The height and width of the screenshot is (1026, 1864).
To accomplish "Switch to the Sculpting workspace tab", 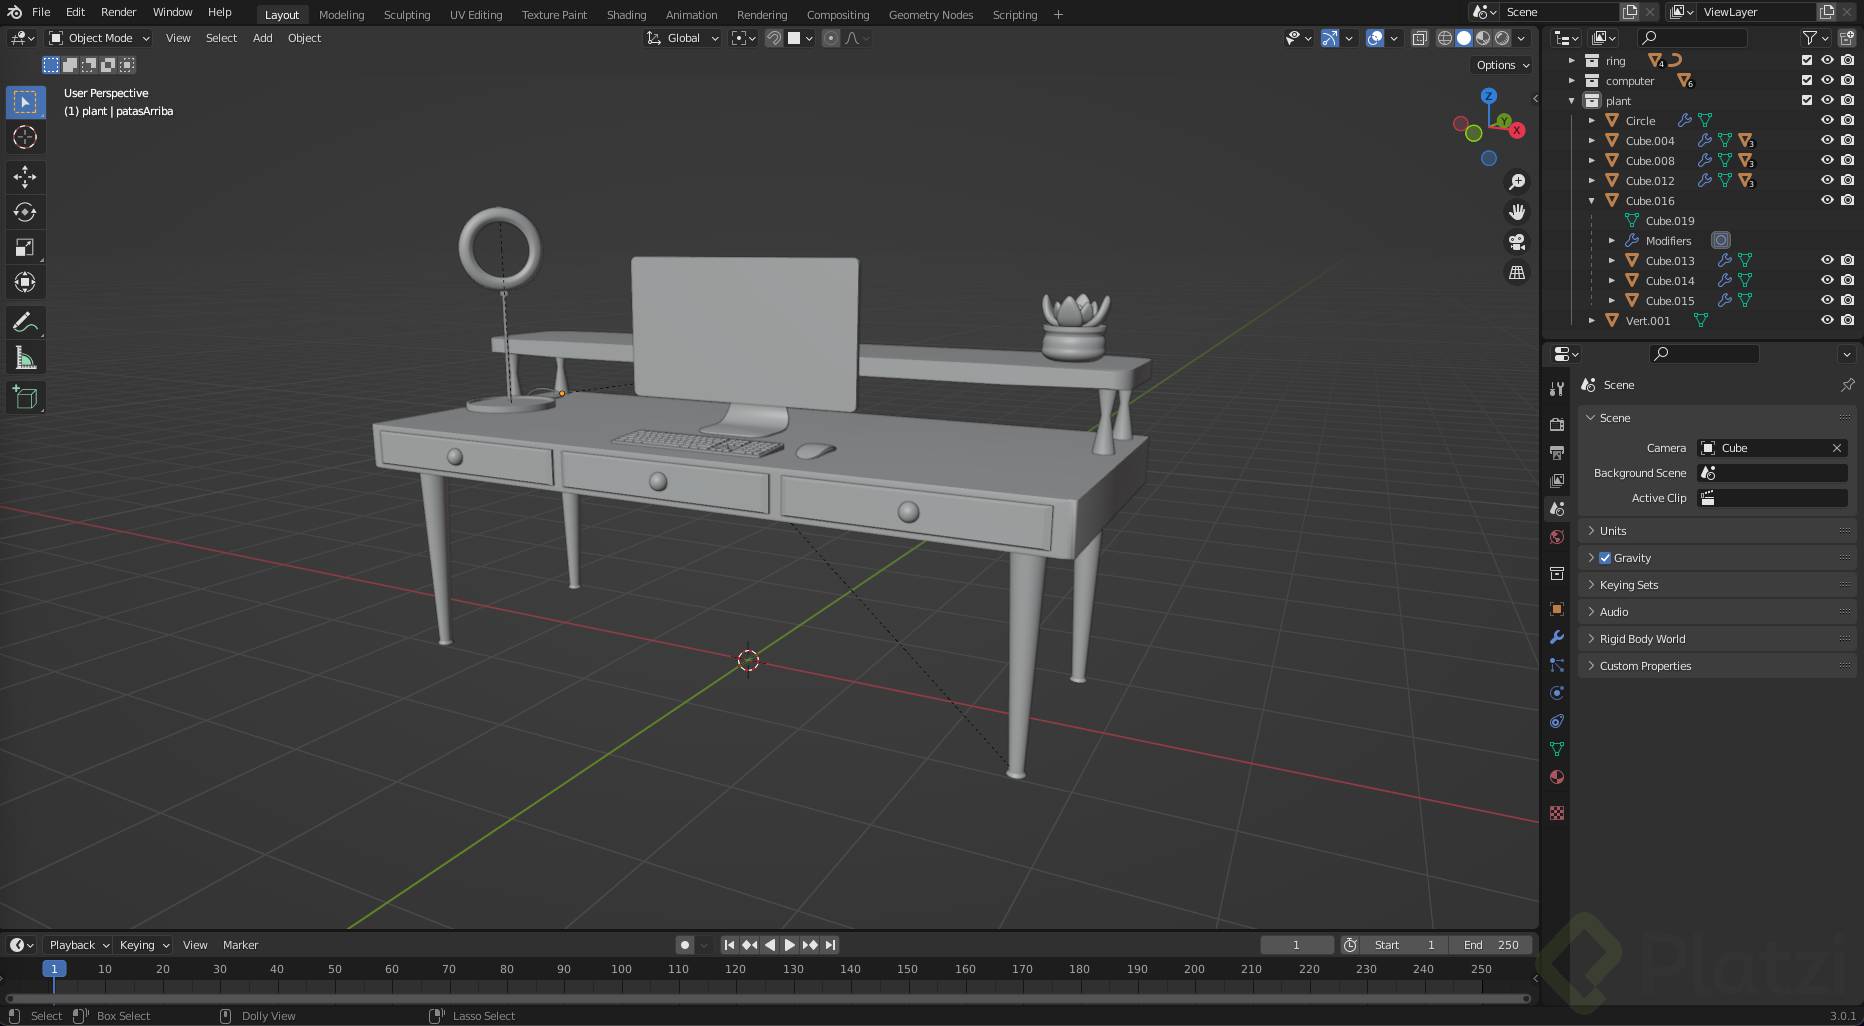I will 406,15.
